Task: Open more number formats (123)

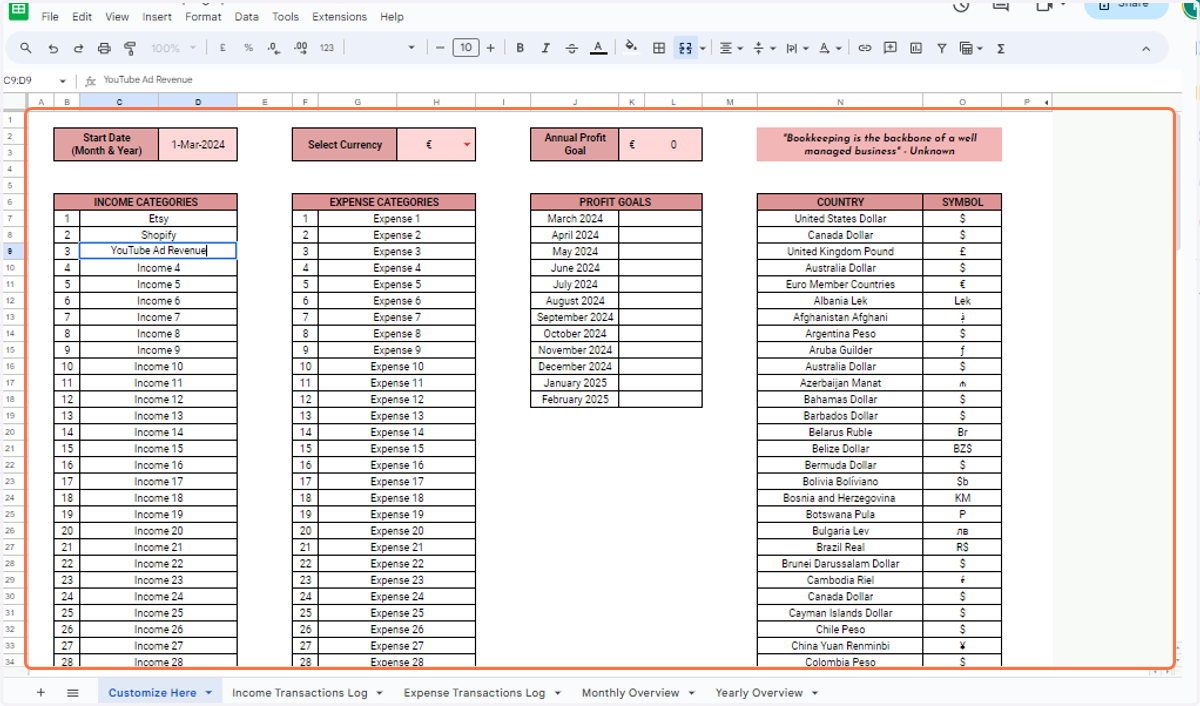Action: coord(327,48)
